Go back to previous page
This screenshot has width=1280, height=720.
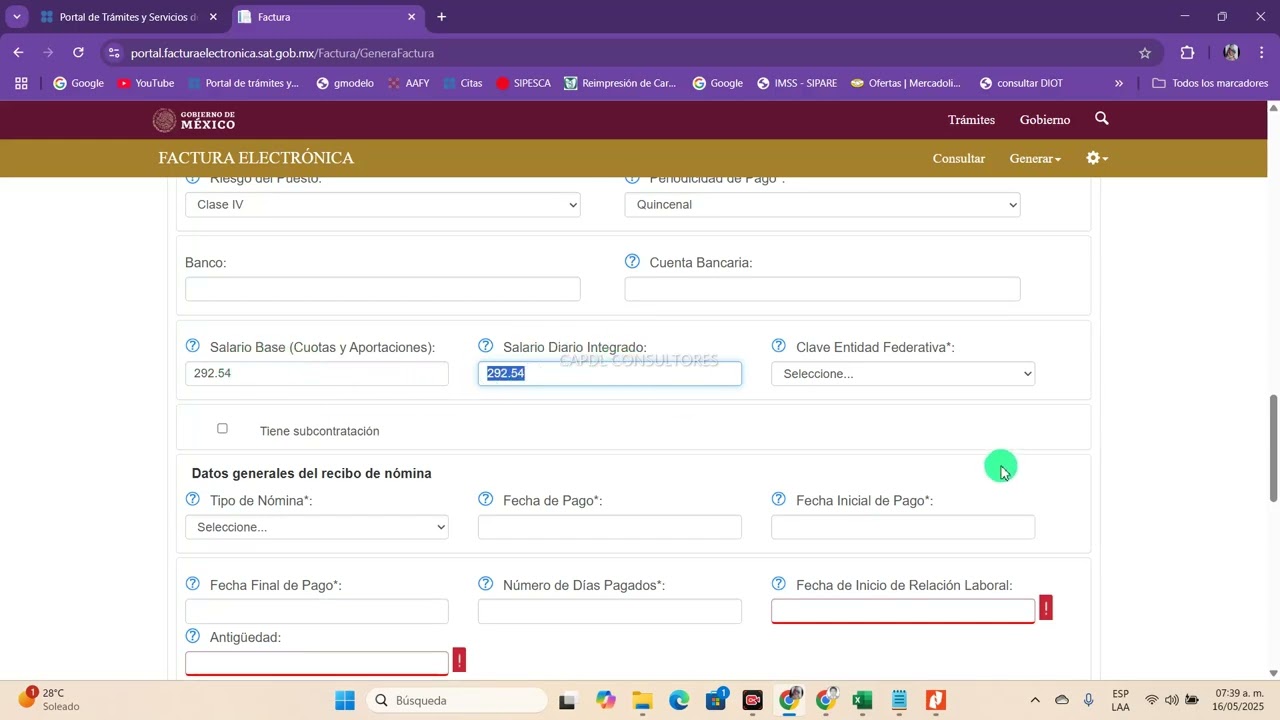coord(19,53)
